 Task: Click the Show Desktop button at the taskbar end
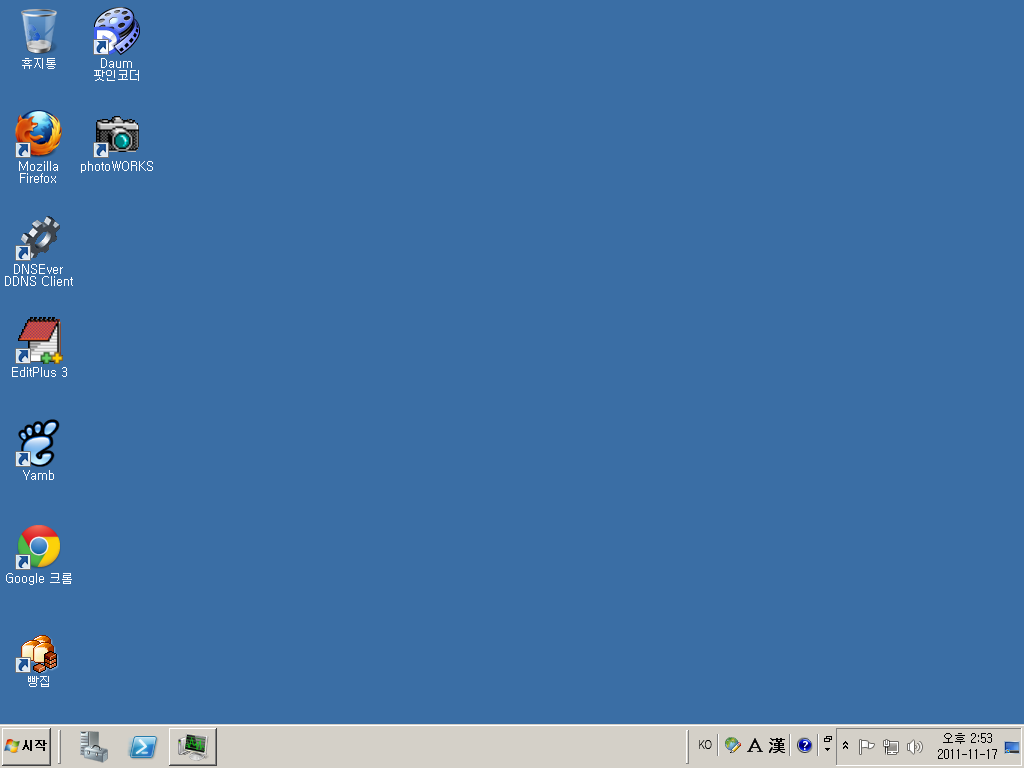pos(1012,747)
